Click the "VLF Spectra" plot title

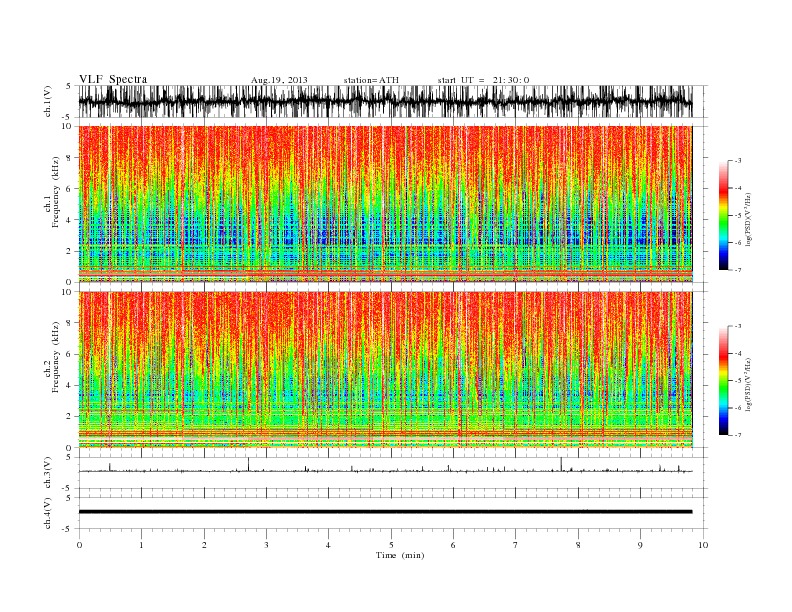(x=113, y=79)
